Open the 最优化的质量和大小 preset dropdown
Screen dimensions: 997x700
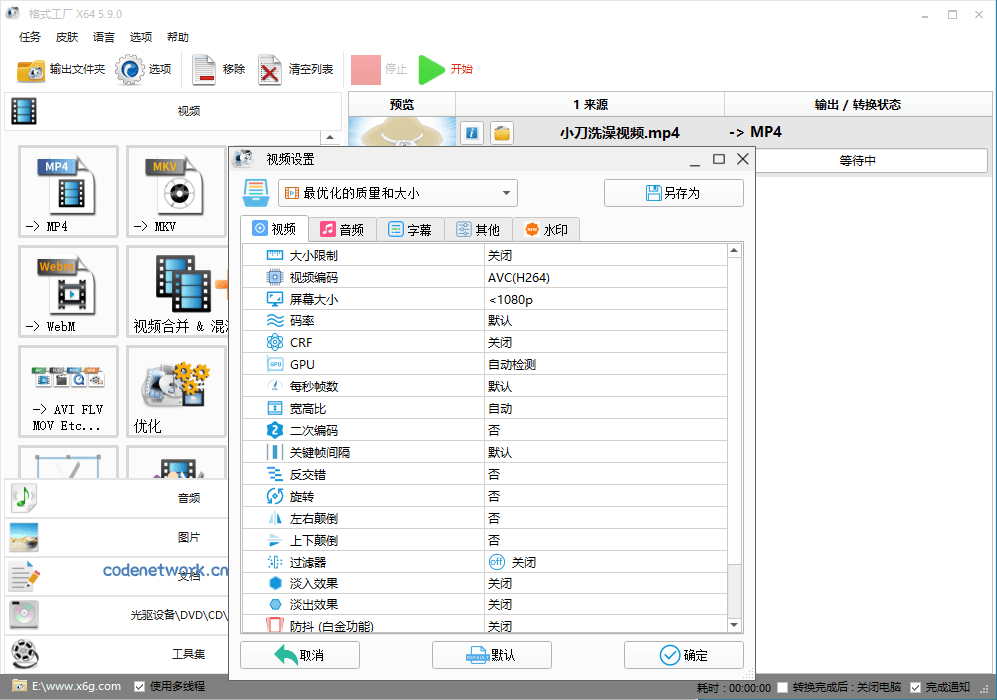[397, 193]
